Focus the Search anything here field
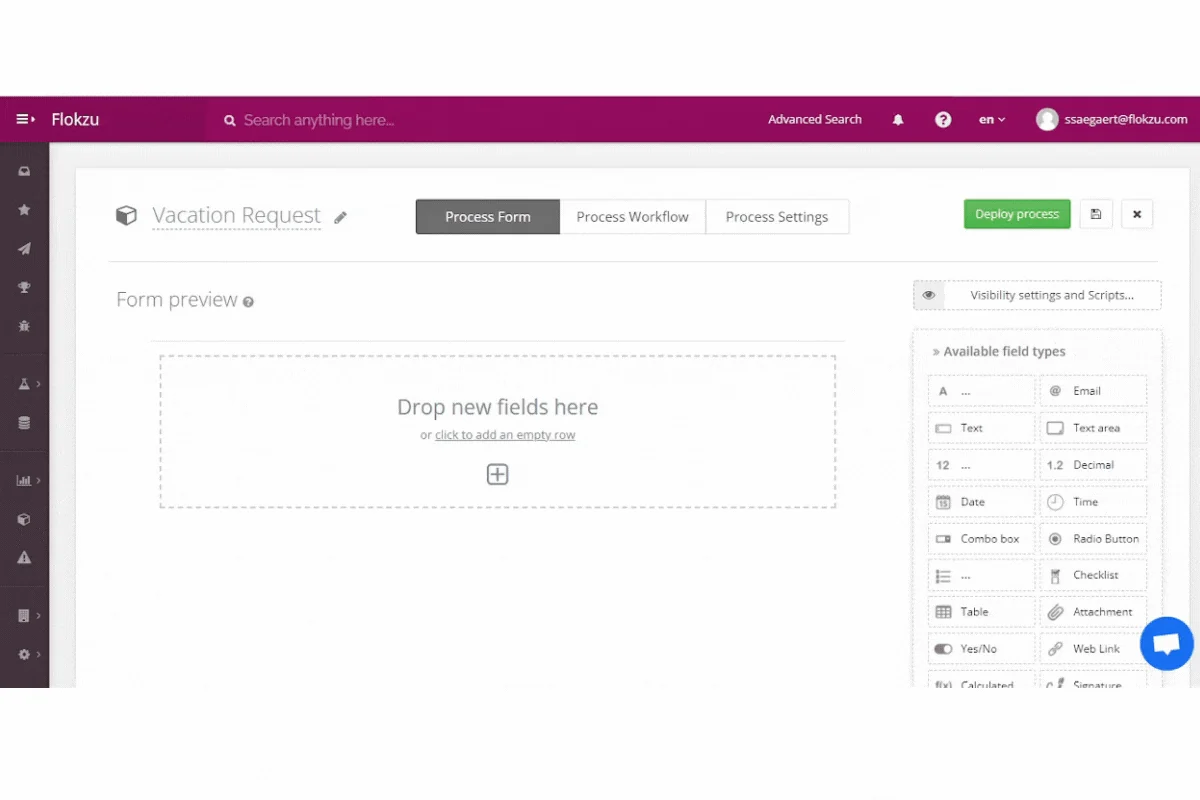Viewport: 1200px width, 800px height. [318, 120]
